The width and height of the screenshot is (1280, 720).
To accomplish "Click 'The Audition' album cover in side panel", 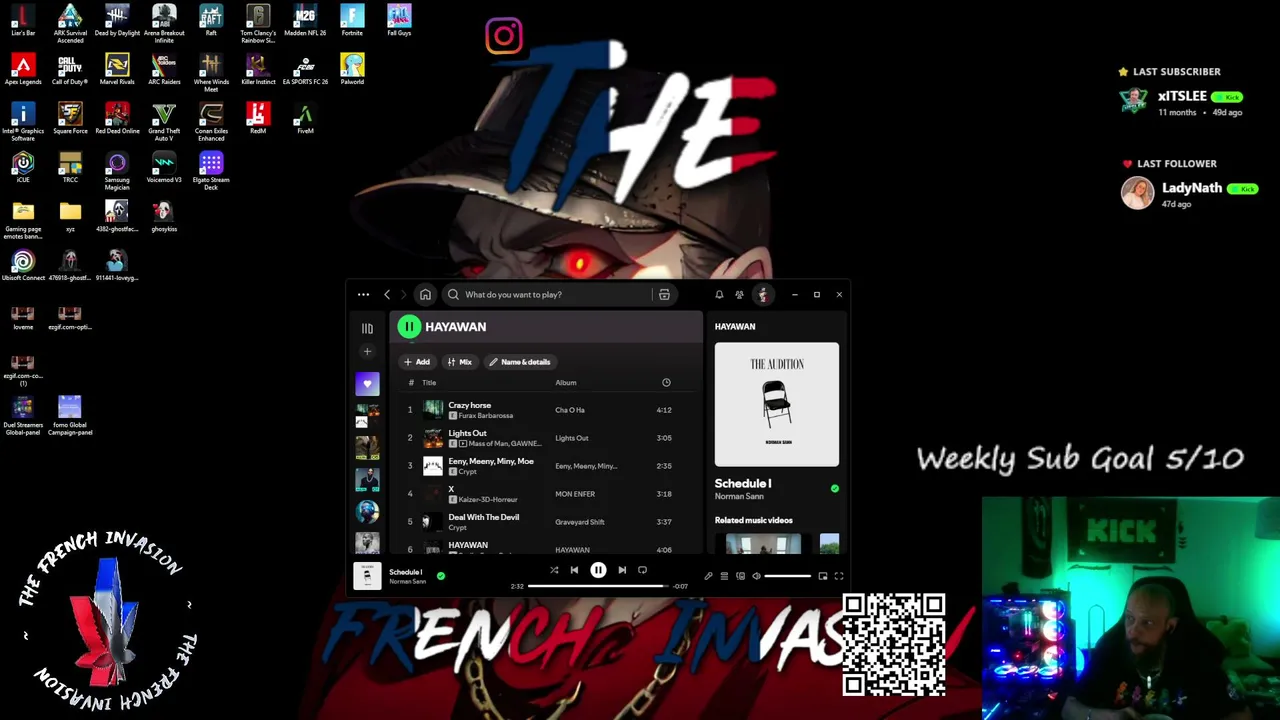I will [777, 404].
